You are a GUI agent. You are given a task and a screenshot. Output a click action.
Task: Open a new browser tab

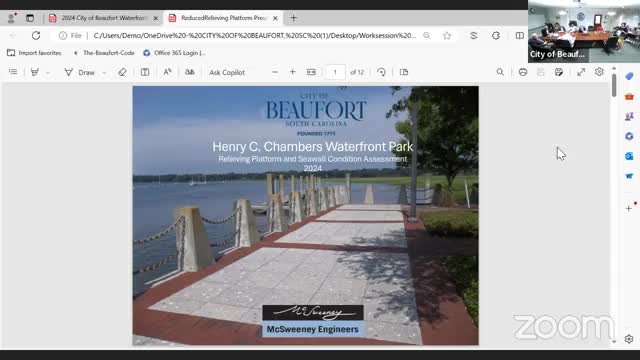[293, 18]
